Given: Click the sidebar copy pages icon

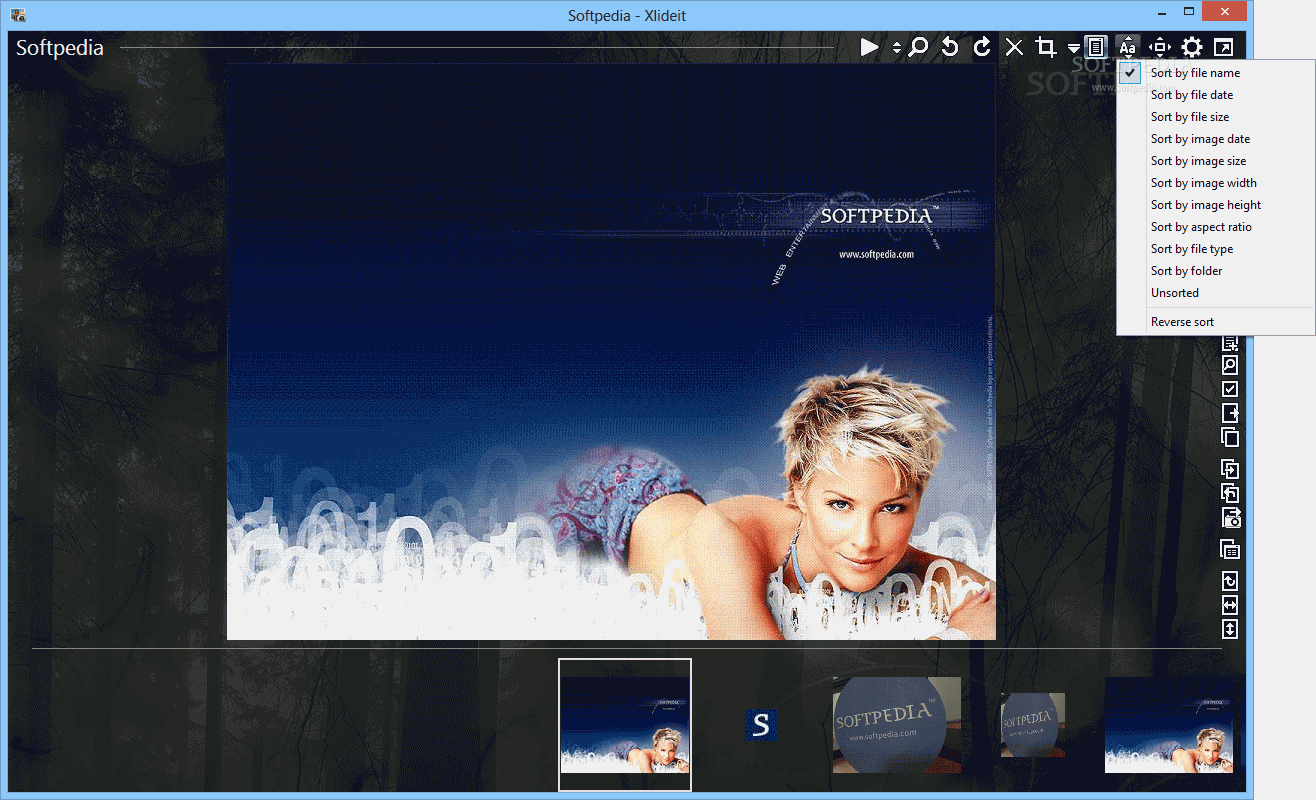Looking at the screenshot, I should (1230, 437).
